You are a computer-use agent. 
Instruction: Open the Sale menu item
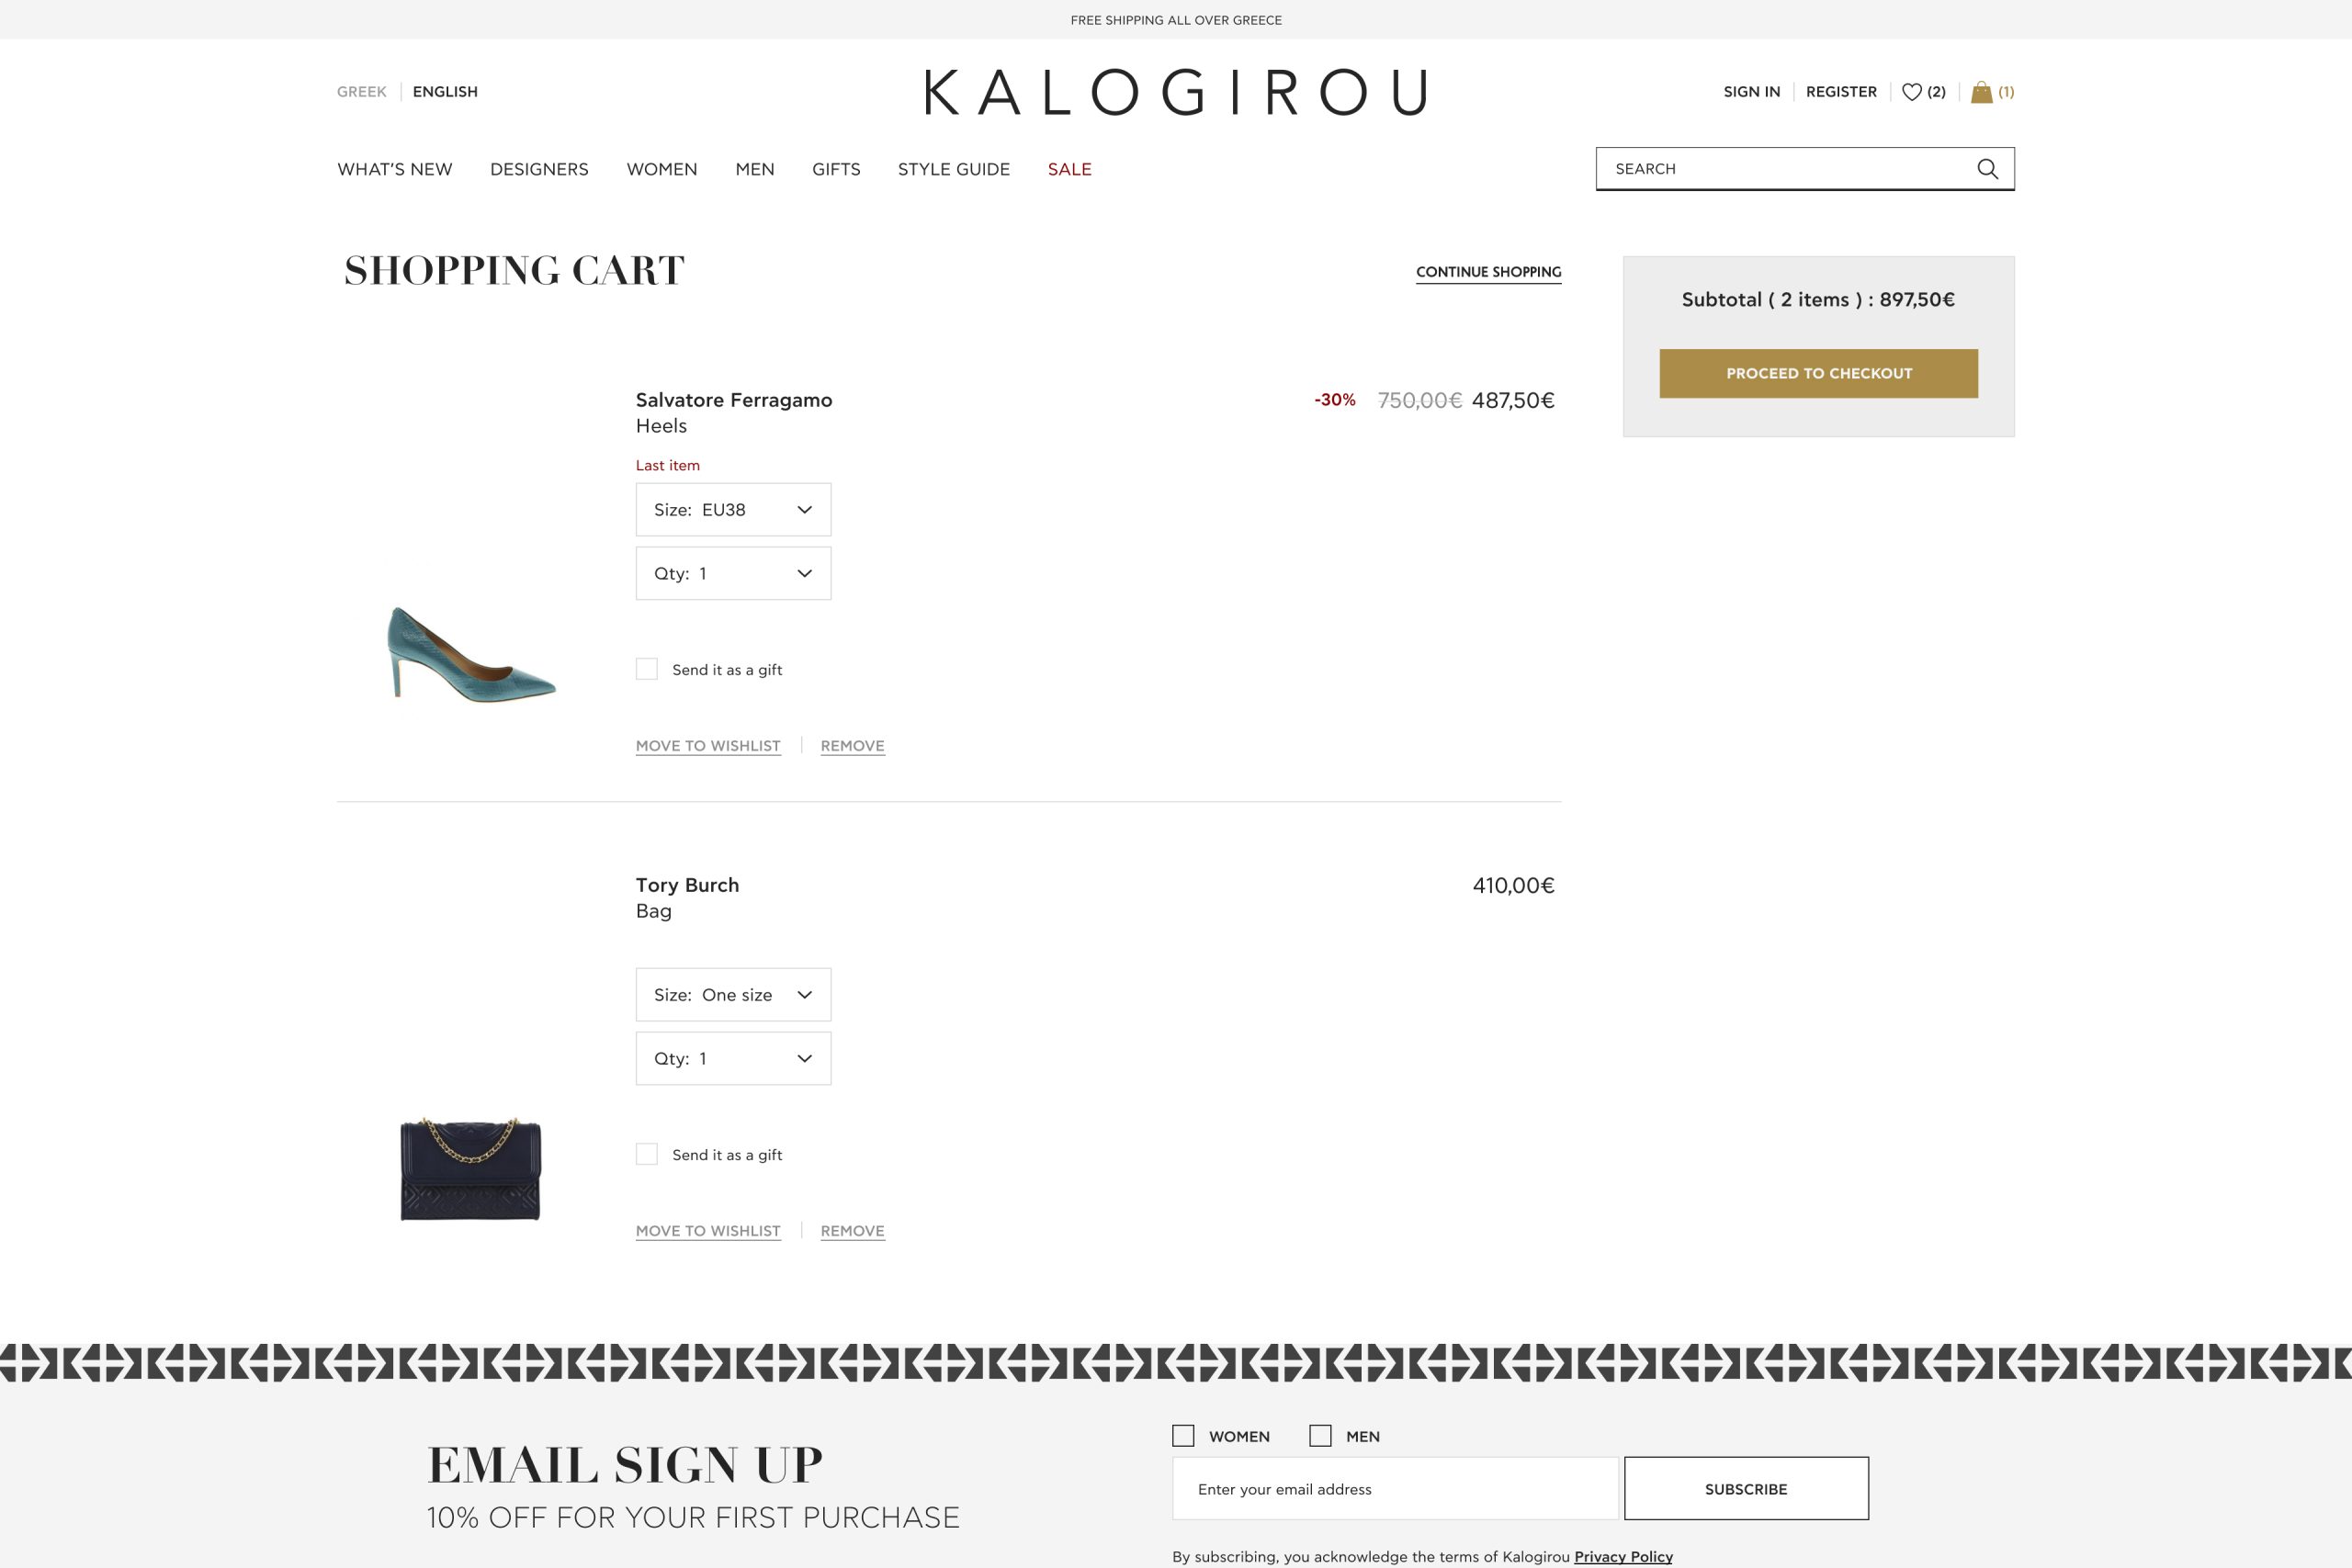click(1069, 169)
